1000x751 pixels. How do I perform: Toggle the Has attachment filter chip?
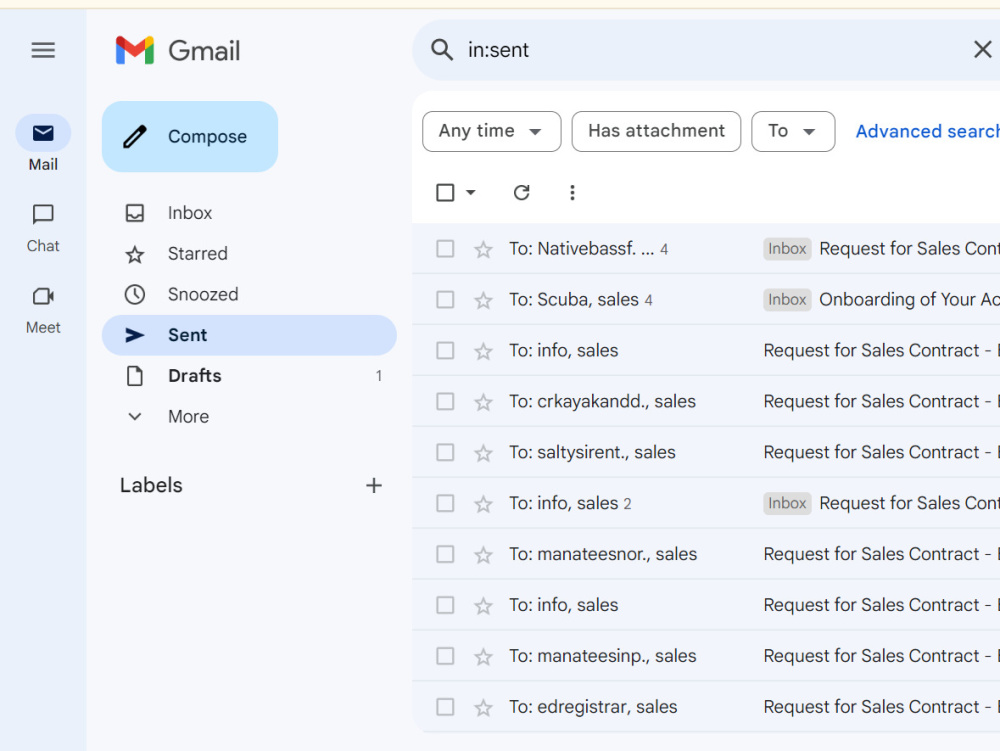[x=656, y=131]
